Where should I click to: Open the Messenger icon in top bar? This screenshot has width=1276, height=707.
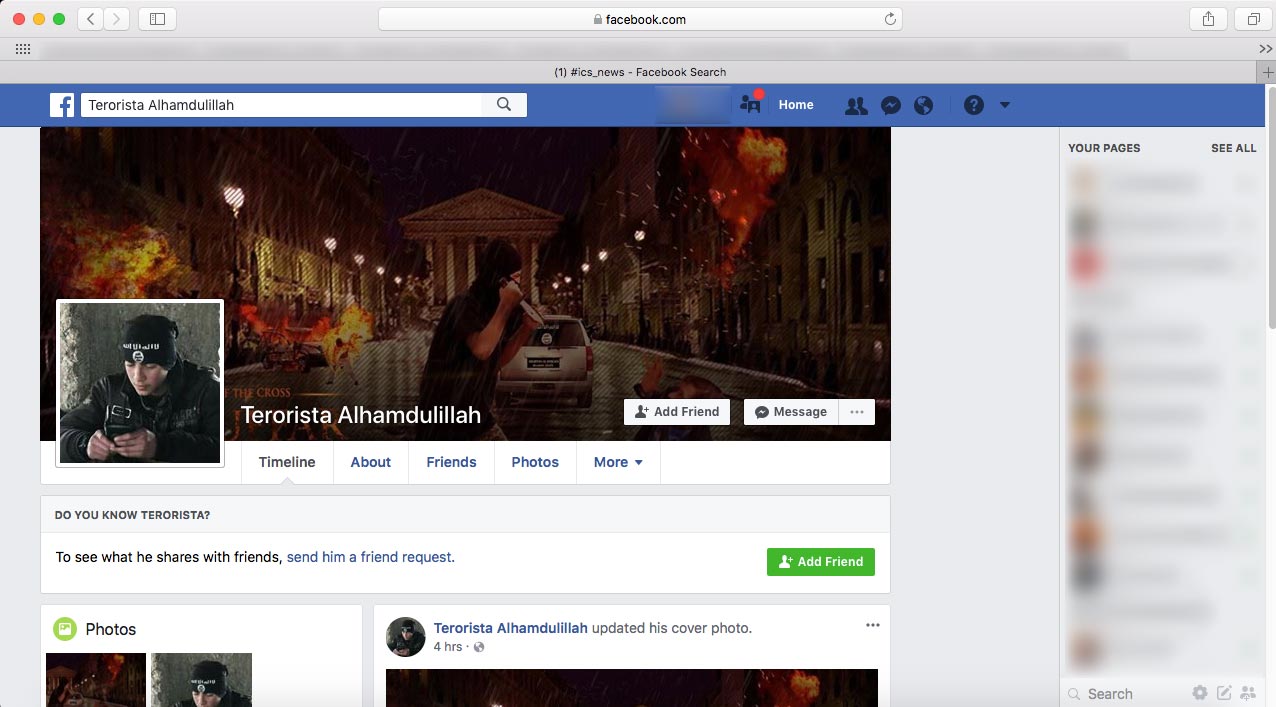click(x=890, y=105)
